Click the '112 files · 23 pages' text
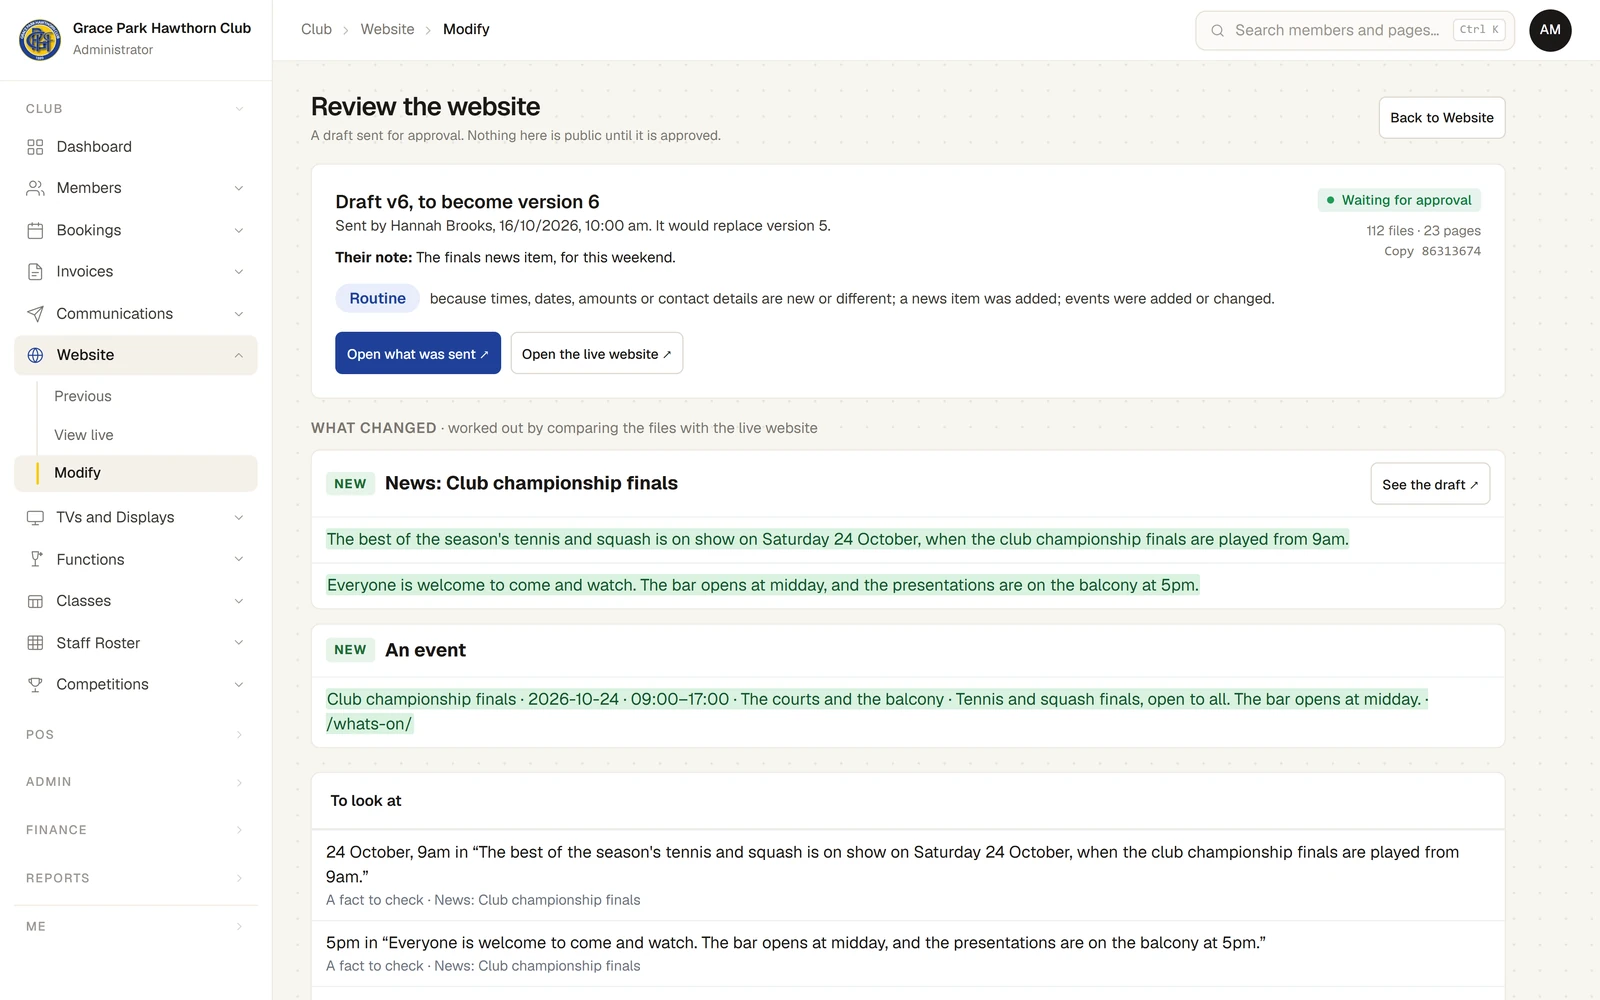The image size is (1600, 1000). pos(1423,231)
